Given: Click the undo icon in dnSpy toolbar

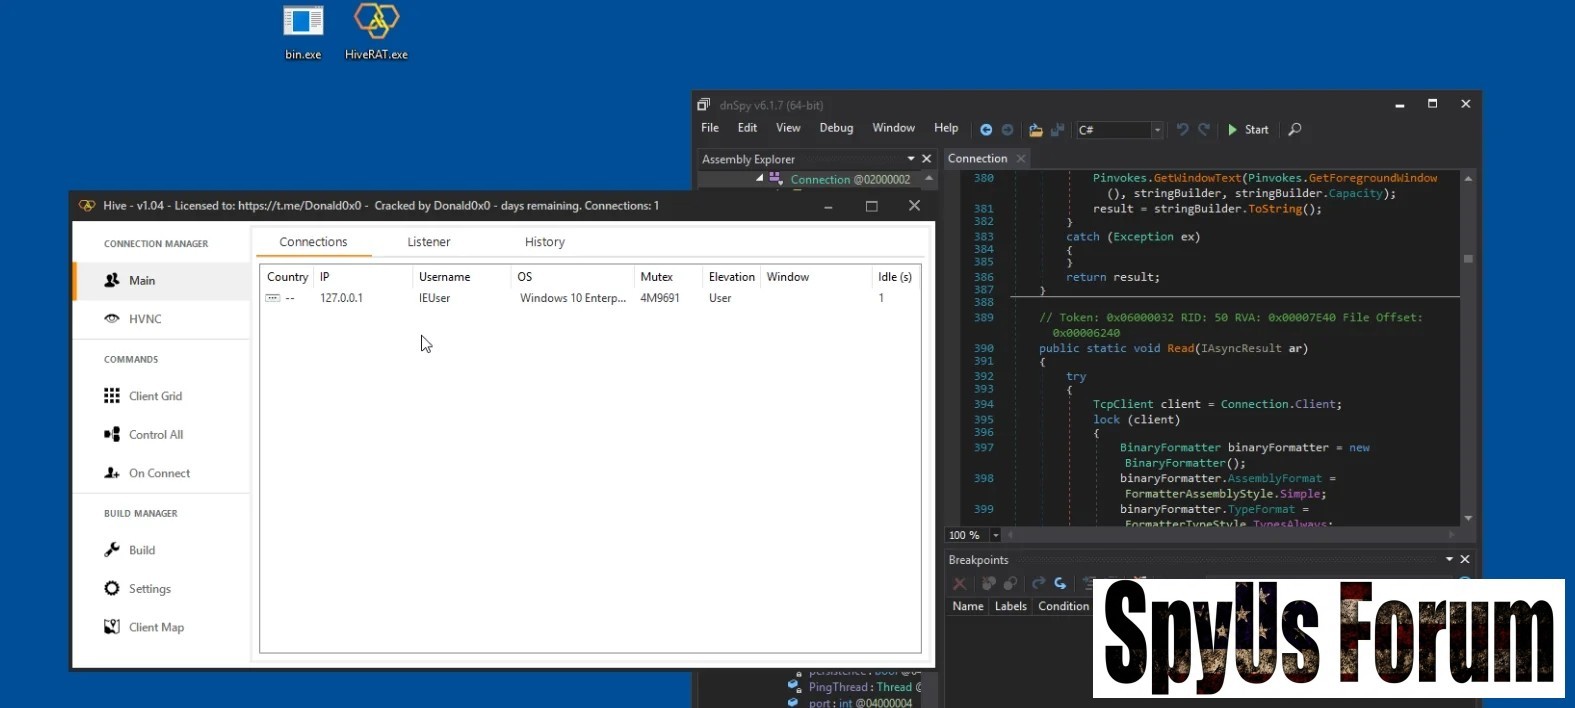Looking at the screenshot, I should [x=1182, y=129].
